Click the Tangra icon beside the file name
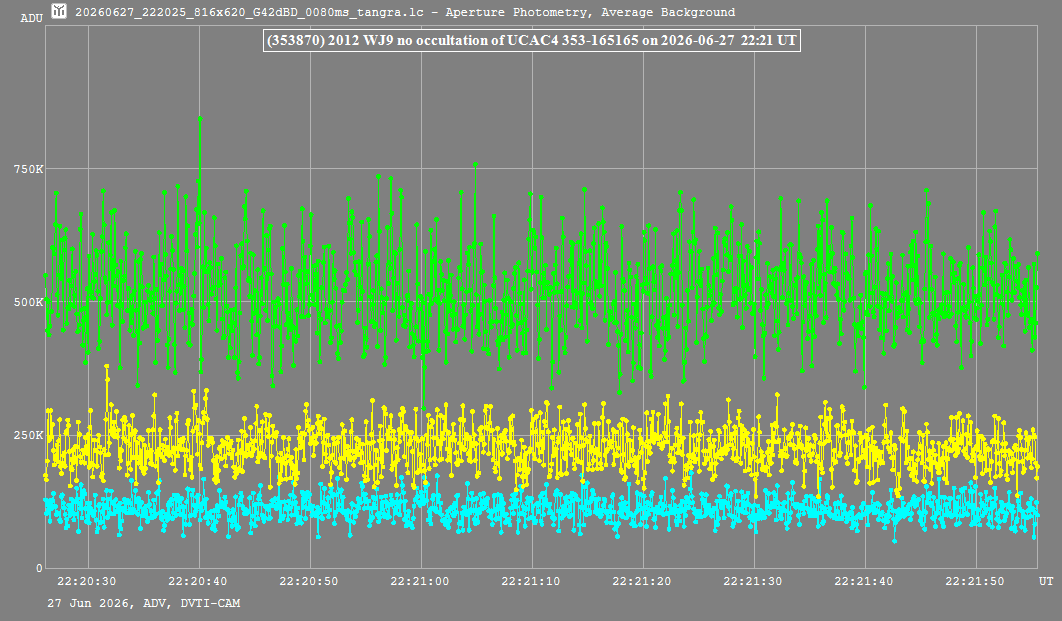The height and width of the screenshot is (621, 1062). [x=59, y=11]
